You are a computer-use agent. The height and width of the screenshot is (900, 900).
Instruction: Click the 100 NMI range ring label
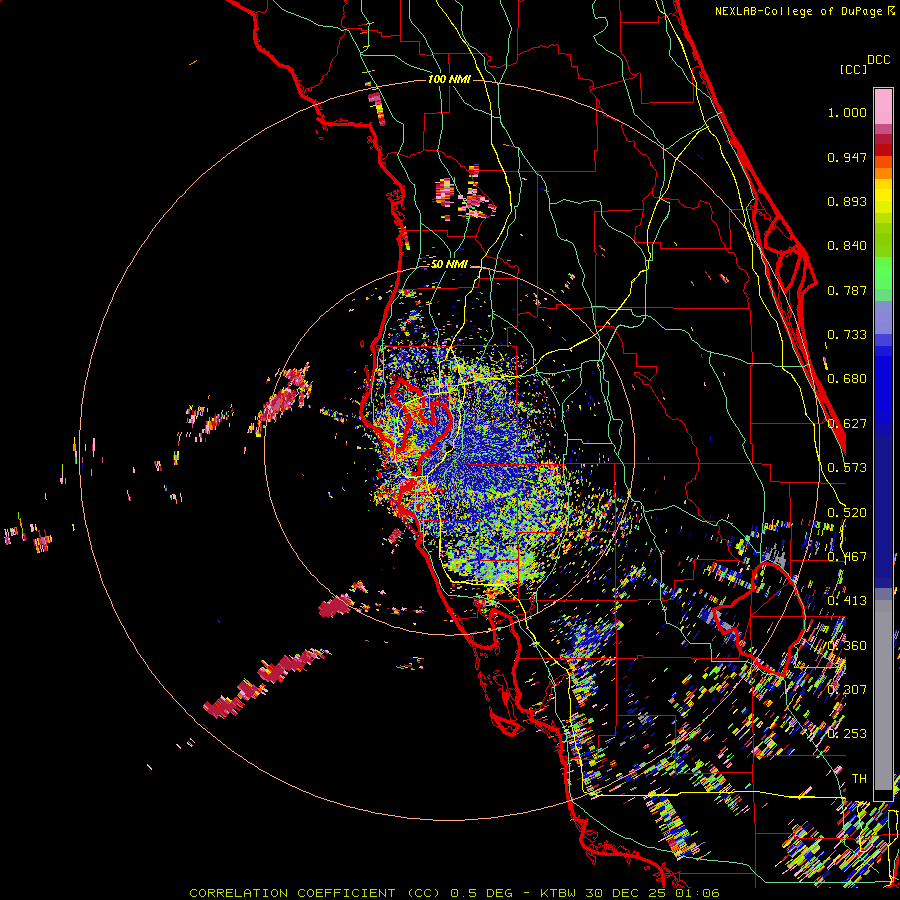[449, 79]
